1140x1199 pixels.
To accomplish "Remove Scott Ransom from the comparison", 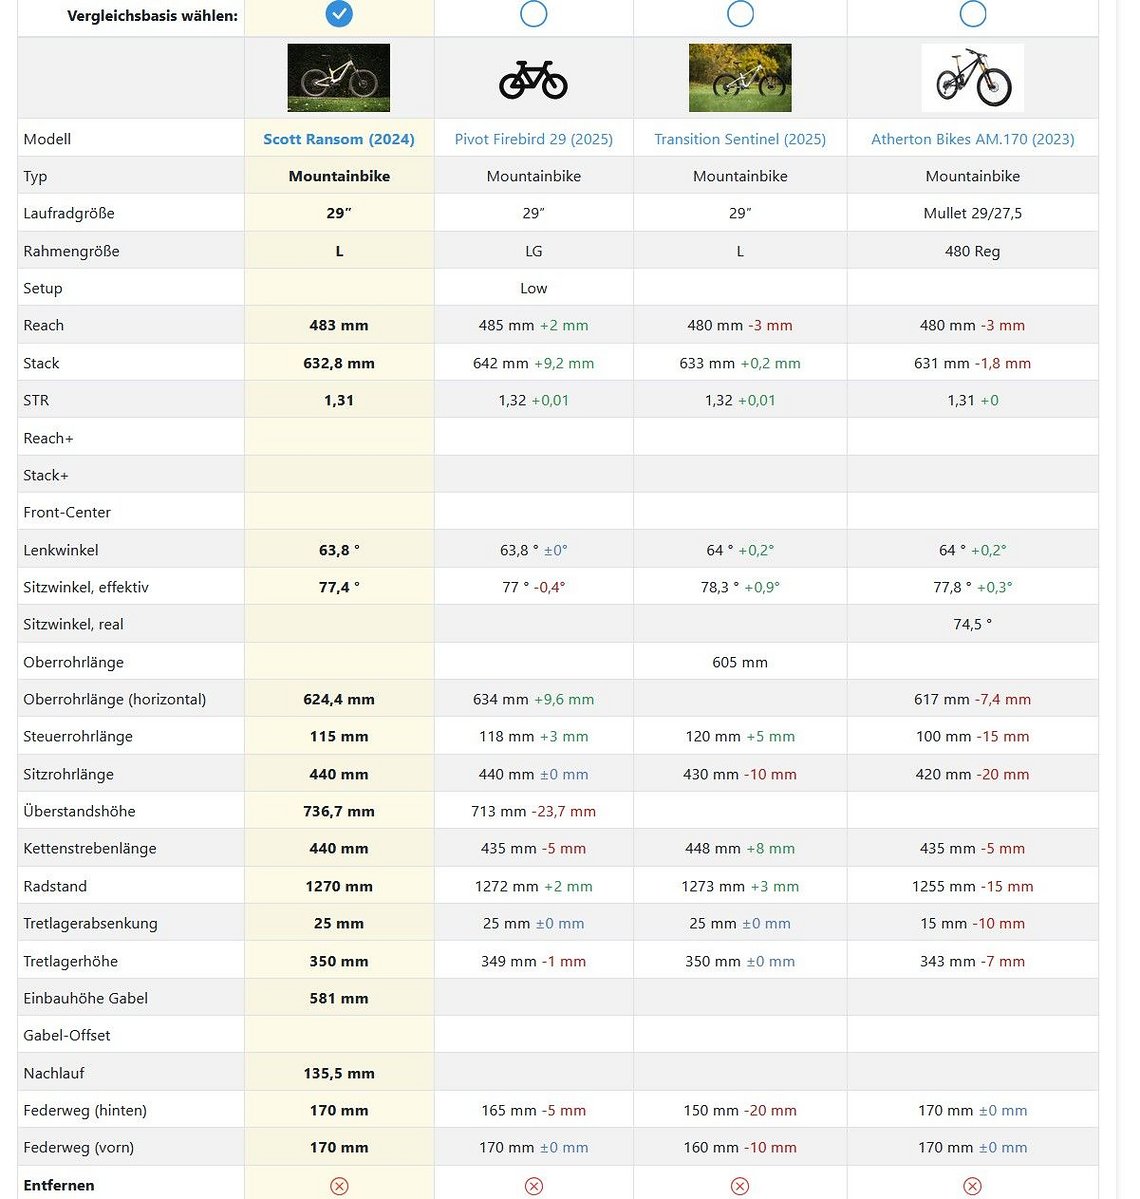I will point(339,1185).
